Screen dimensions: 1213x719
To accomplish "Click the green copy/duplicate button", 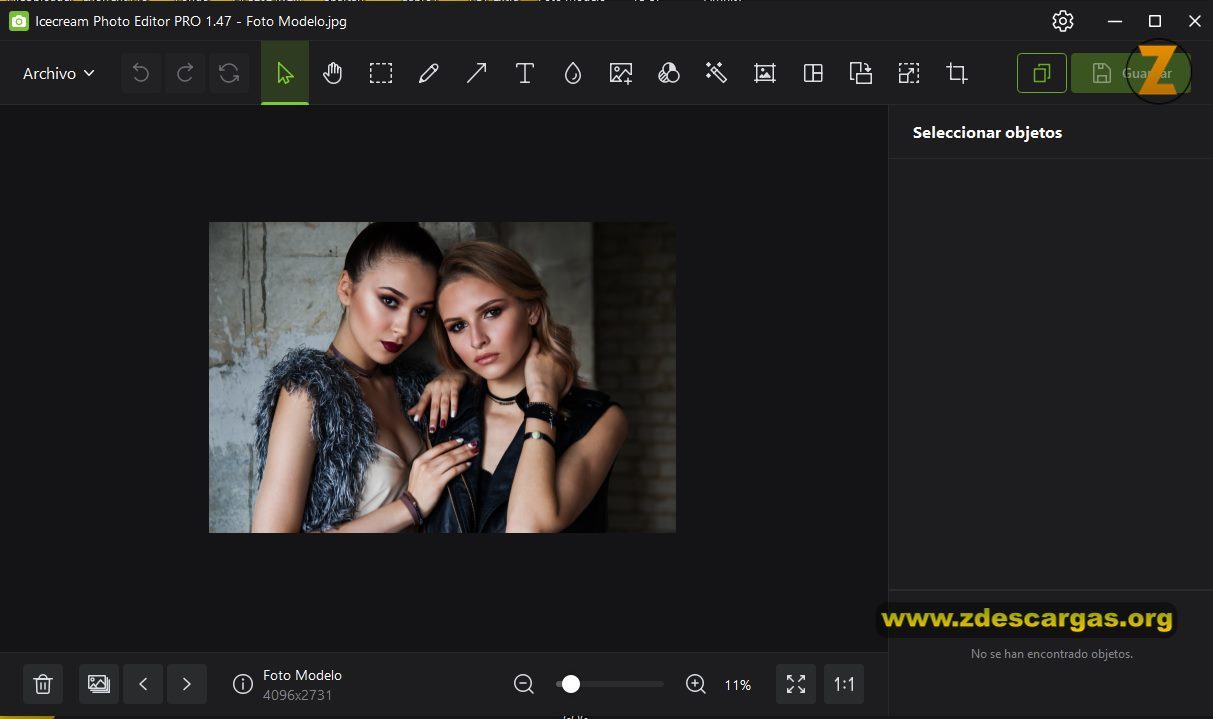I will [x=1042, y=73].
